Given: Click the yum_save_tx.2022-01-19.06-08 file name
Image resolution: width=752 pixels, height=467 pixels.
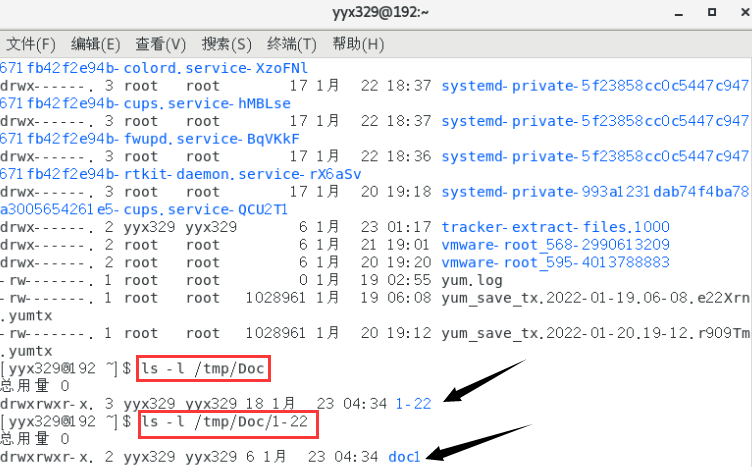Looking at the screenshot, I should click(x=595, y=298).
